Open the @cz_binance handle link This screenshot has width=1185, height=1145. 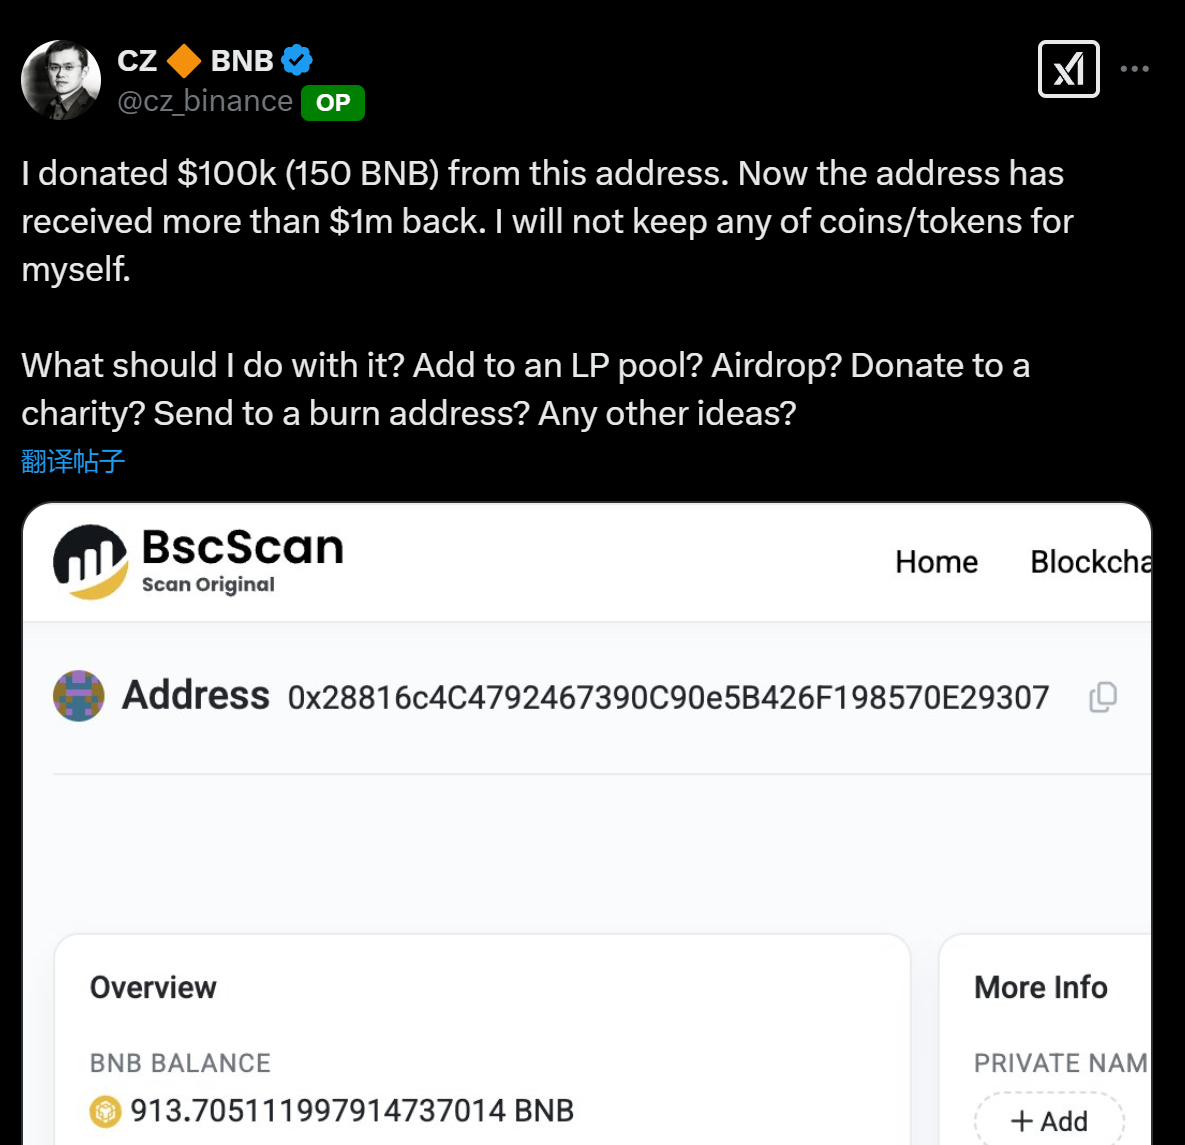coord(205,102)
